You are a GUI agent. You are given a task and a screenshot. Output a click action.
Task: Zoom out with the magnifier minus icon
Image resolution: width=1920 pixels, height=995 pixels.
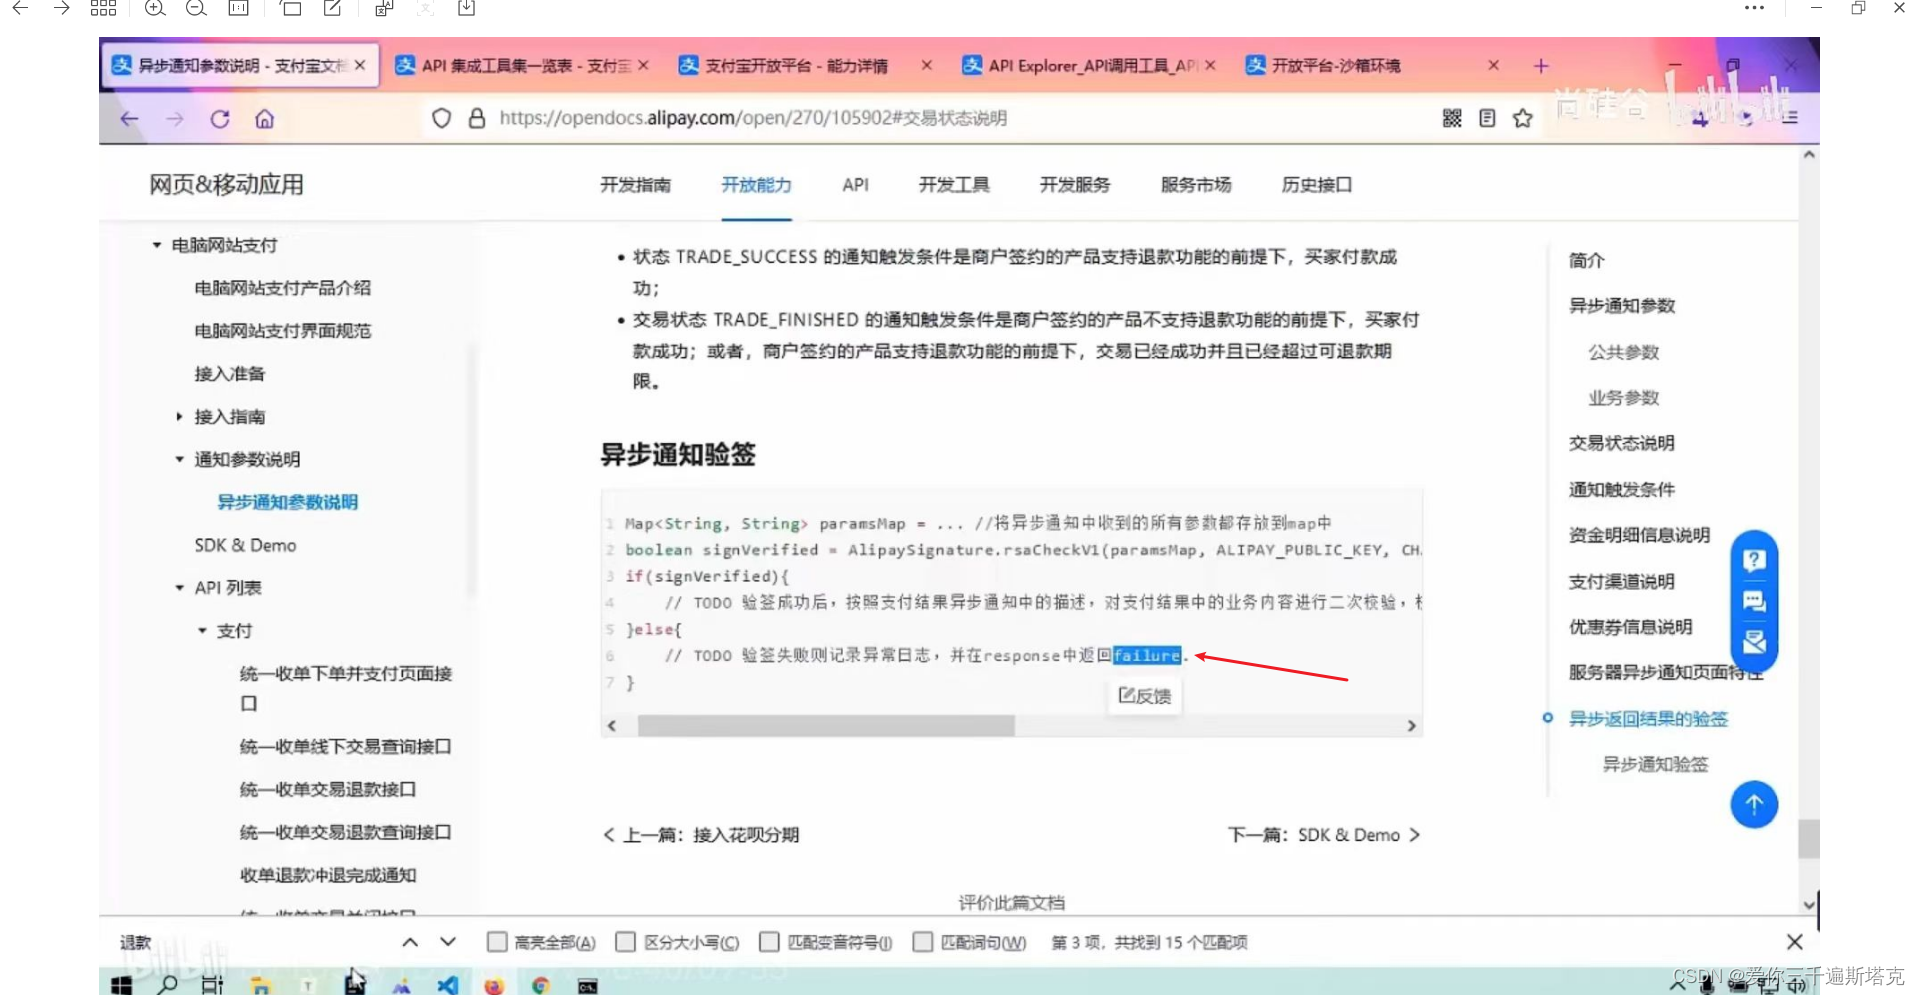pos(196,8)
